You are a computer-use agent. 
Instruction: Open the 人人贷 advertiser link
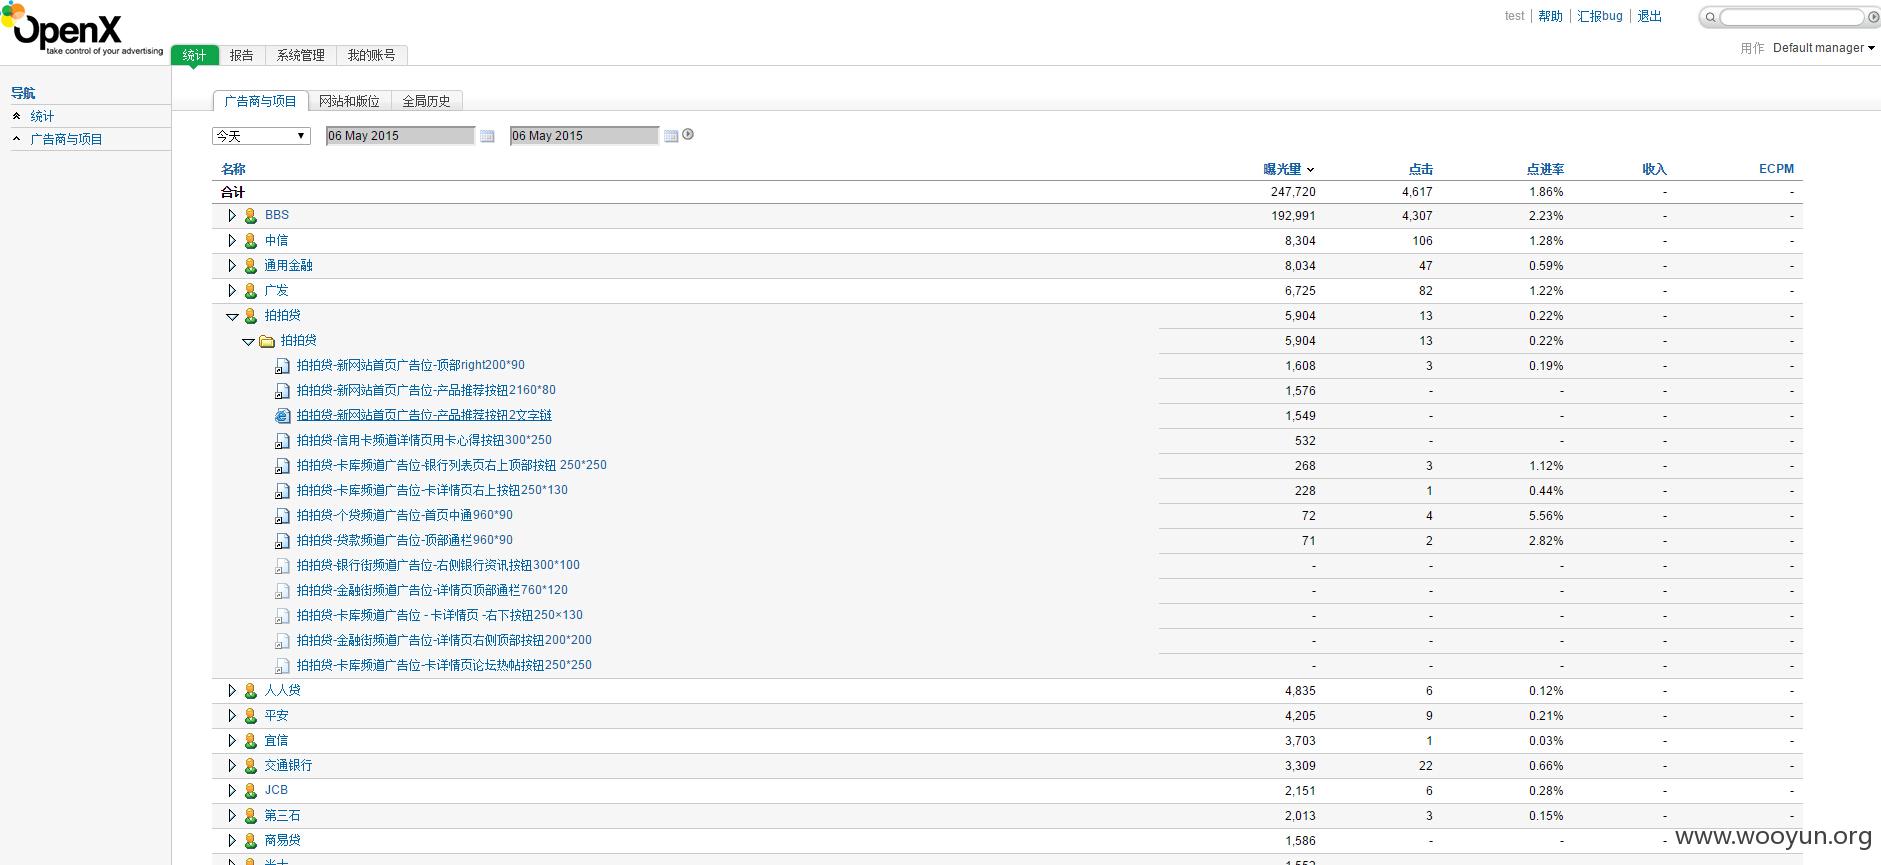282,690
